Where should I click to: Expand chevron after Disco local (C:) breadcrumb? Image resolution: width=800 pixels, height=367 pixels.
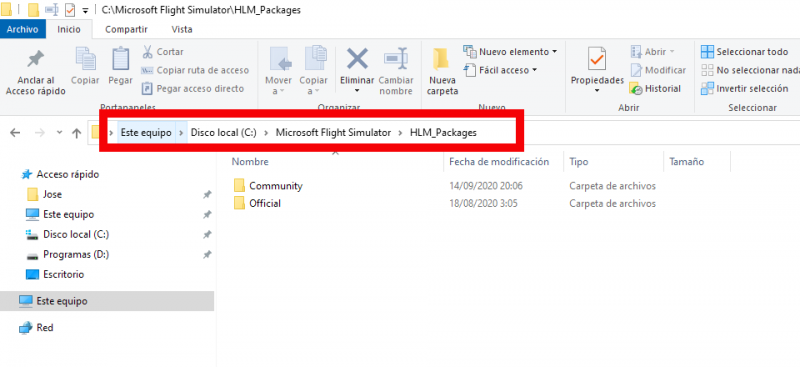point(266,133)
